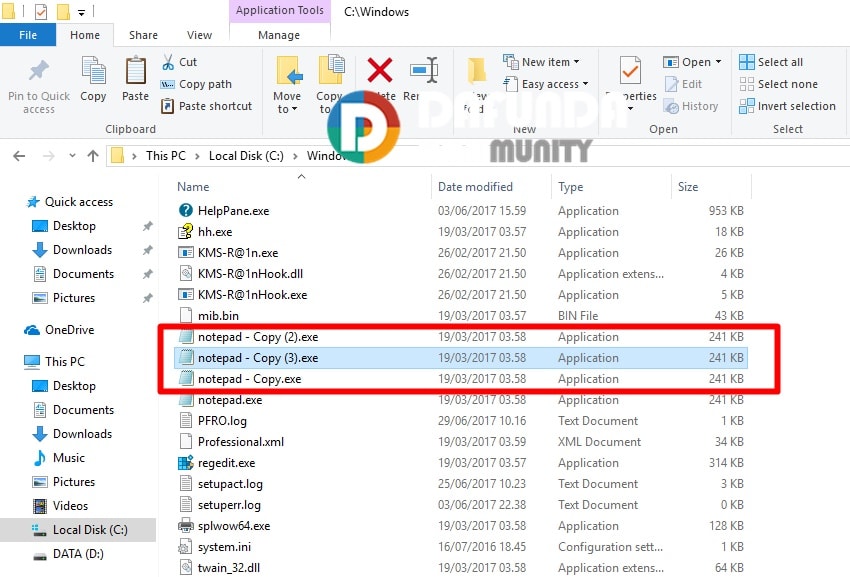
Task: Switch to the Share ribbon tab
Action: (142, 35)
